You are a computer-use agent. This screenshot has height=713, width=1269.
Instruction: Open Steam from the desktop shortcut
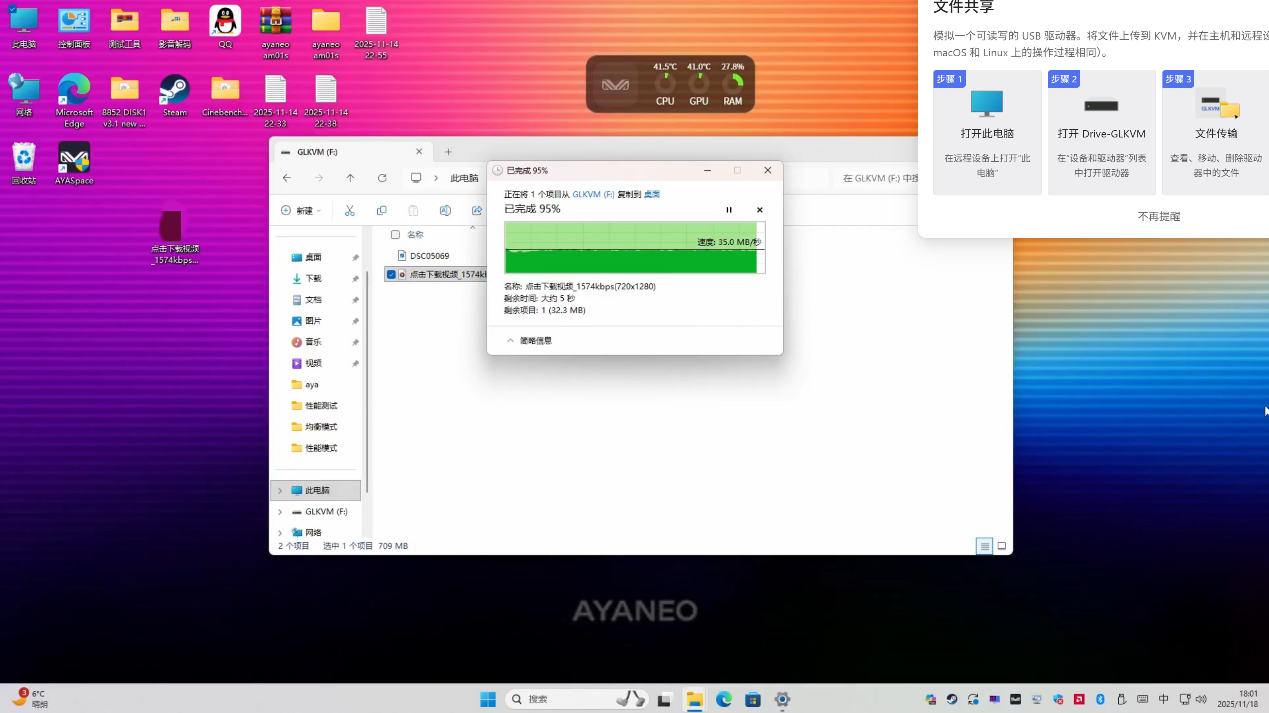pyautogui.click(x=175, y=92)
